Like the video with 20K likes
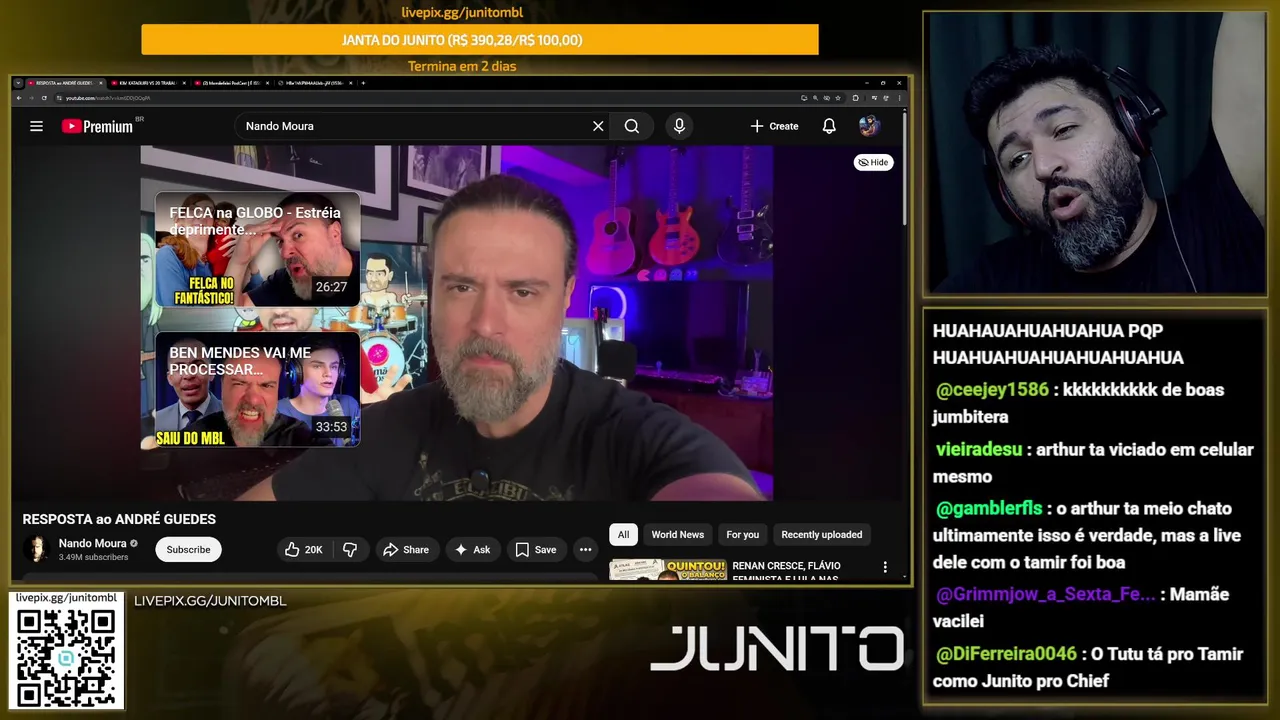The image size is (1280, 720). [x=303, y=549]
